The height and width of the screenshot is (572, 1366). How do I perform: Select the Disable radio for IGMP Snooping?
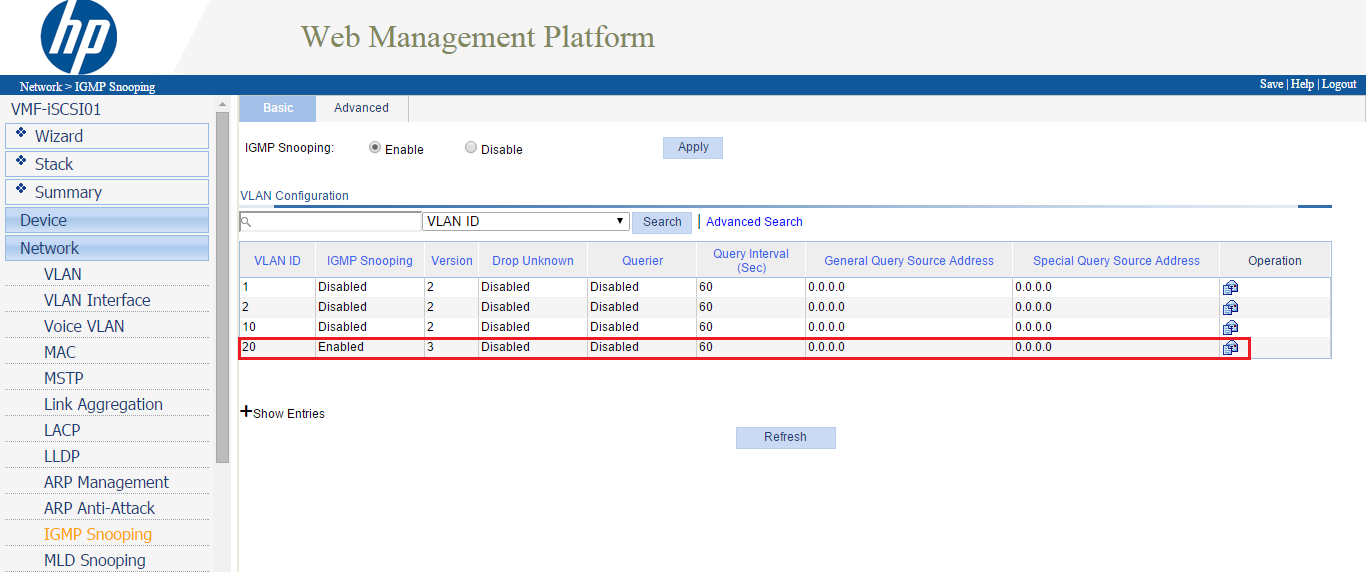coord(471,148)
